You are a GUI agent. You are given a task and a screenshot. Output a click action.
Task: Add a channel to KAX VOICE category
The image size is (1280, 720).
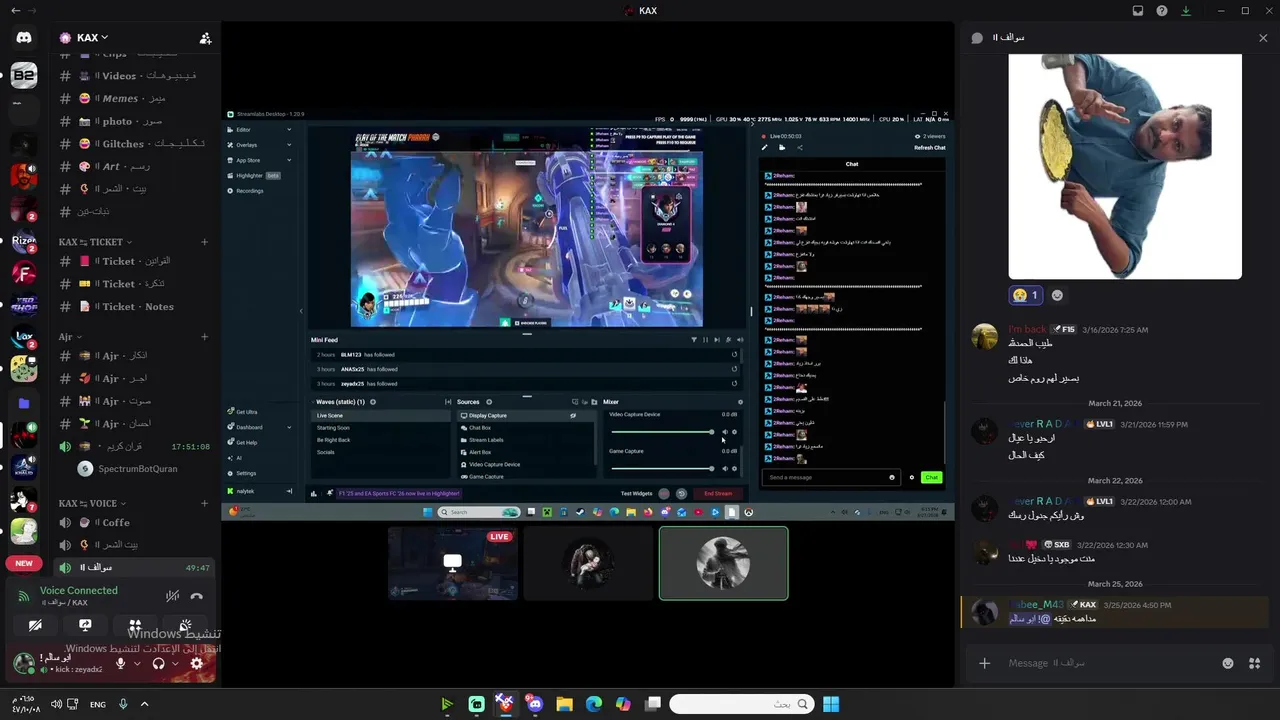point(204,503)
